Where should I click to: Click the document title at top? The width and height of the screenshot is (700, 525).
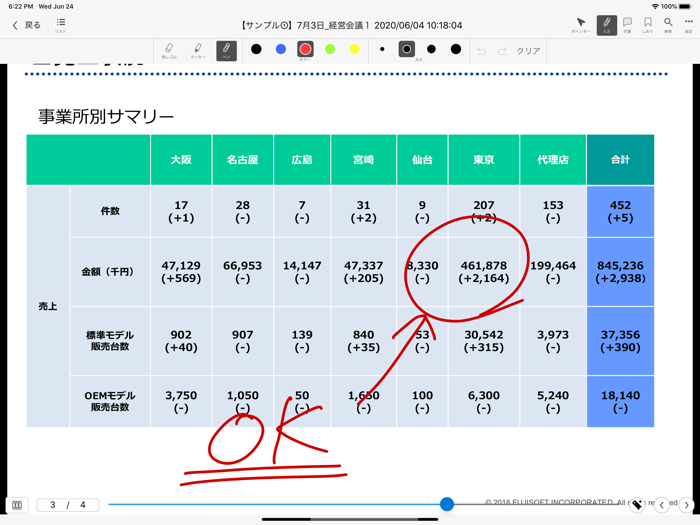click(x=351, y=25)
